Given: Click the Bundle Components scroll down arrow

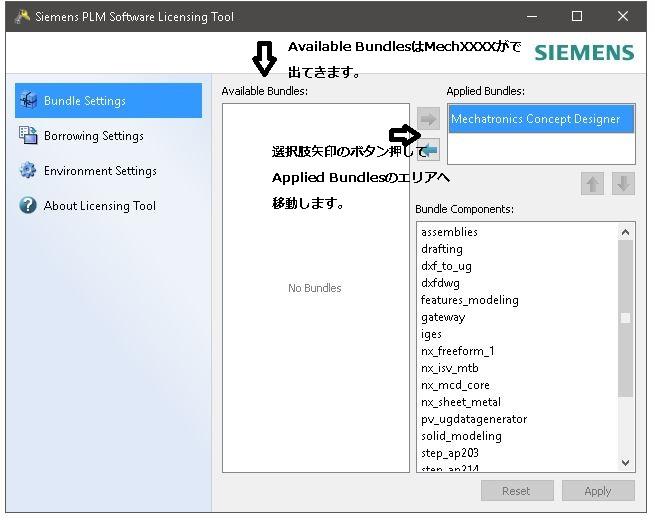Looking at the screenshot, I should tap(625, 463).
